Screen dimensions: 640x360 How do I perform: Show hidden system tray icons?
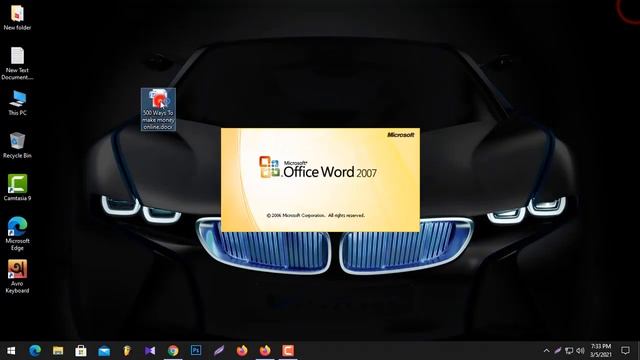coord(546,351)
